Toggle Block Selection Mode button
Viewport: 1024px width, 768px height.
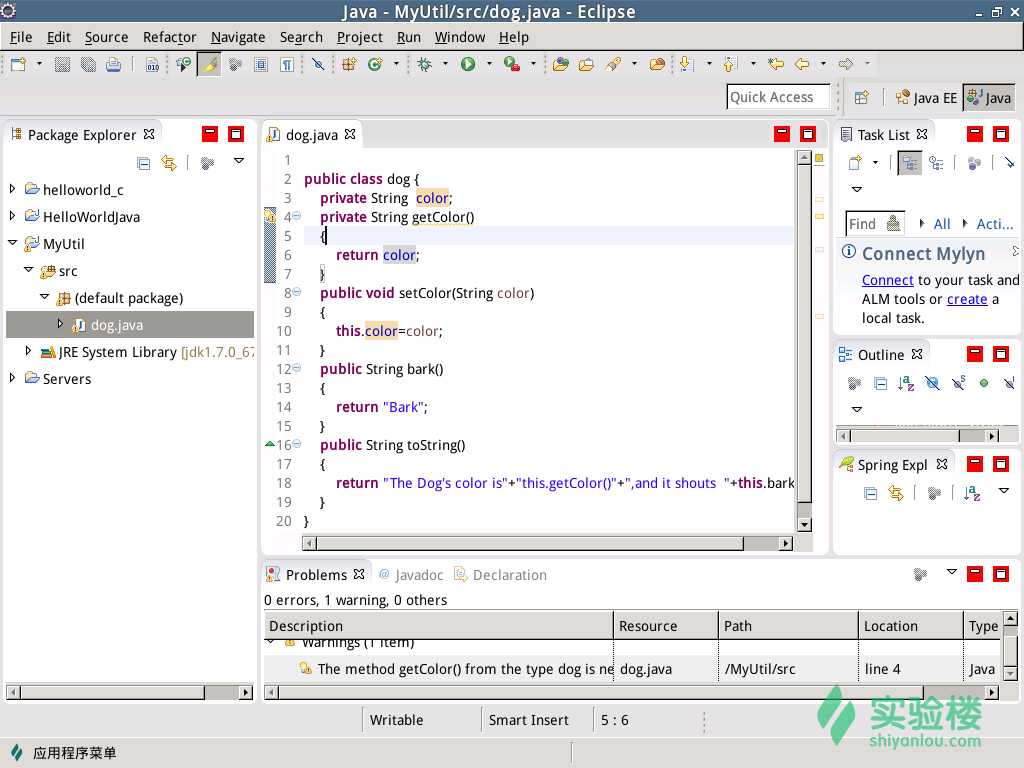(261, 64)
